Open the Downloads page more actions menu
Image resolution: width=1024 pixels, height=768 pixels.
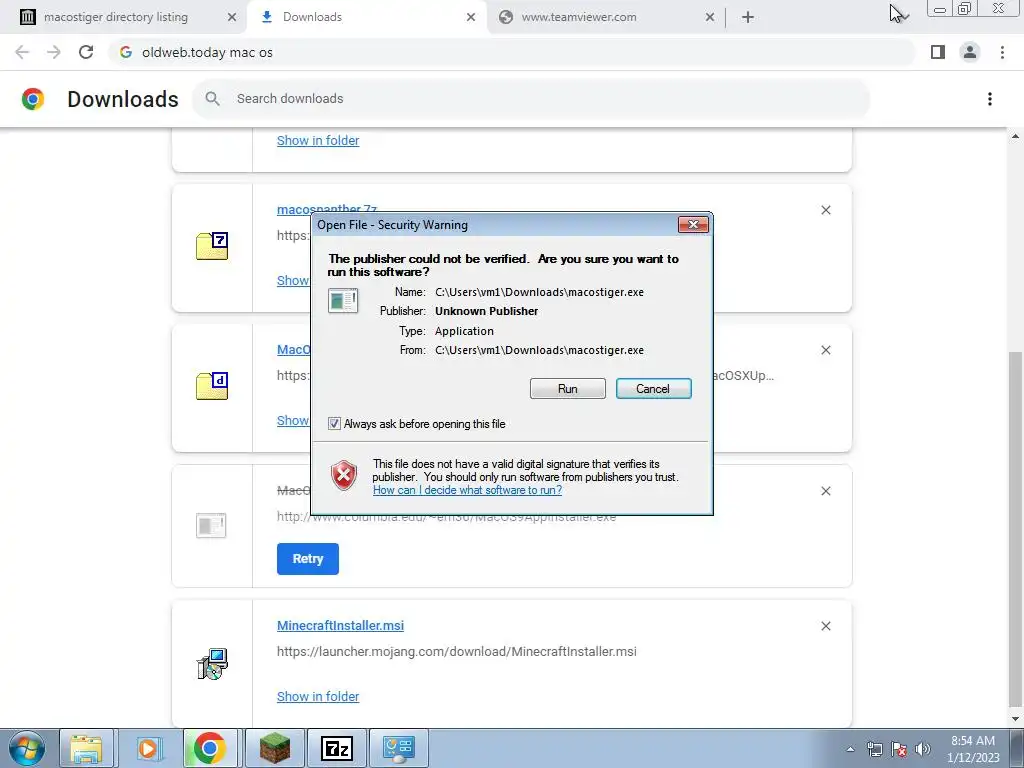click(x=989, y=99)
